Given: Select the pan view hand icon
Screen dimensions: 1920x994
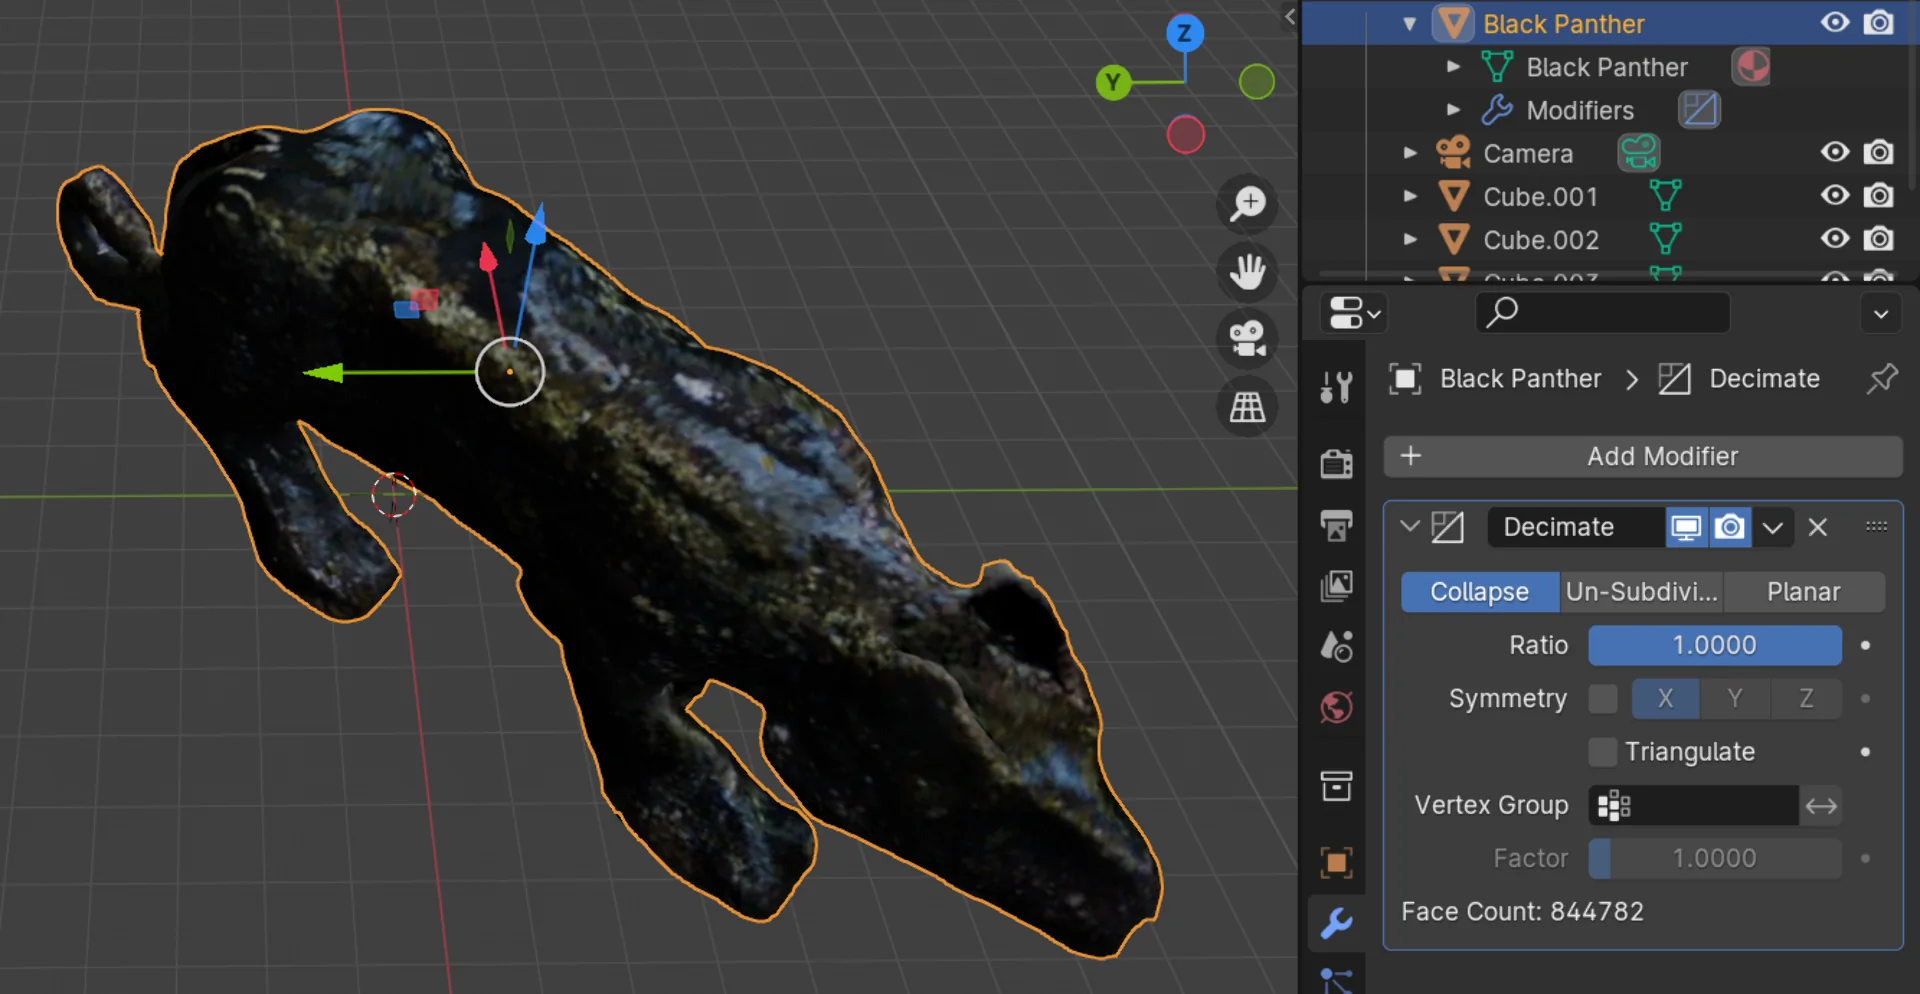Looking at the screenshot, I should (x=1247, y=272).
